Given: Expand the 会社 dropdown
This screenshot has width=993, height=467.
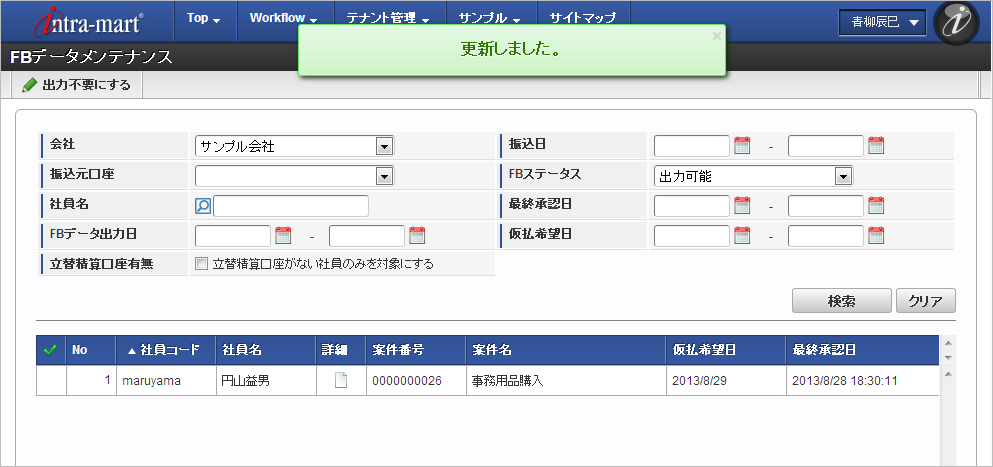Looking at the screenshot, I should coord(384,146).
